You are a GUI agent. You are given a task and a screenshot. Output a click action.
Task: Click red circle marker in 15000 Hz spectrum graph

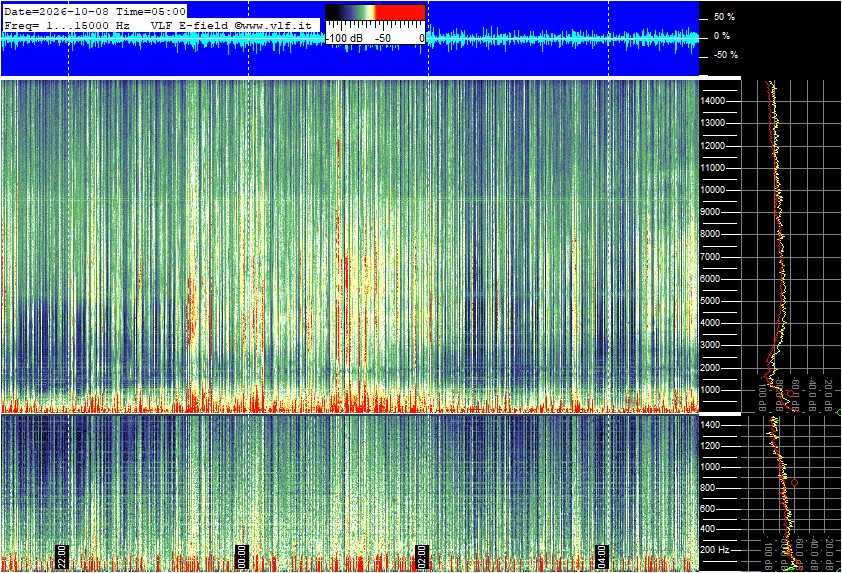pyautogui.click(x=790, y=394)
